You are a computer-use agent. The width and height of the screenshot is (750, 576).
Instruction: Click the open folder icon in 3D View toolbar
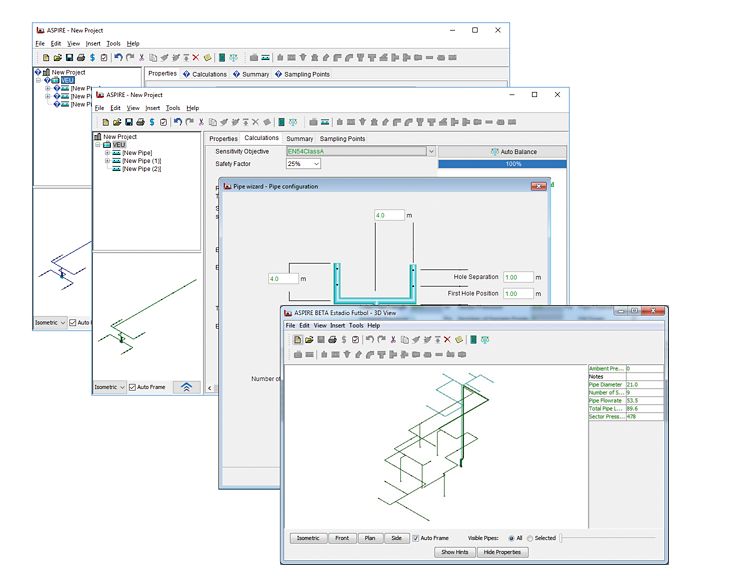click(x=309, y=340)
